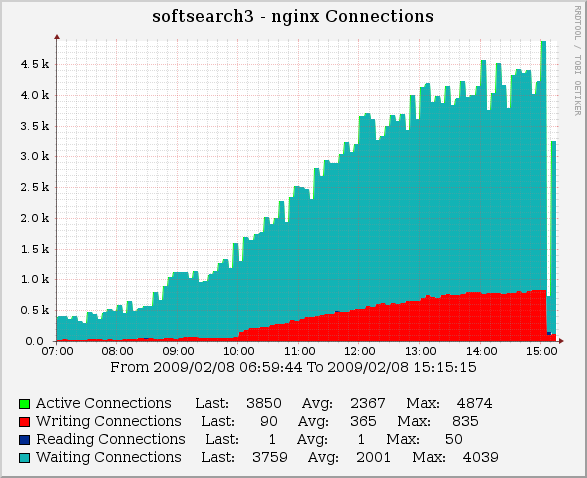Image resolution: width=587 pixels, height=478 pixels.
Task: Click the red Writing Connections legend swatch
Action: point(24,422)
